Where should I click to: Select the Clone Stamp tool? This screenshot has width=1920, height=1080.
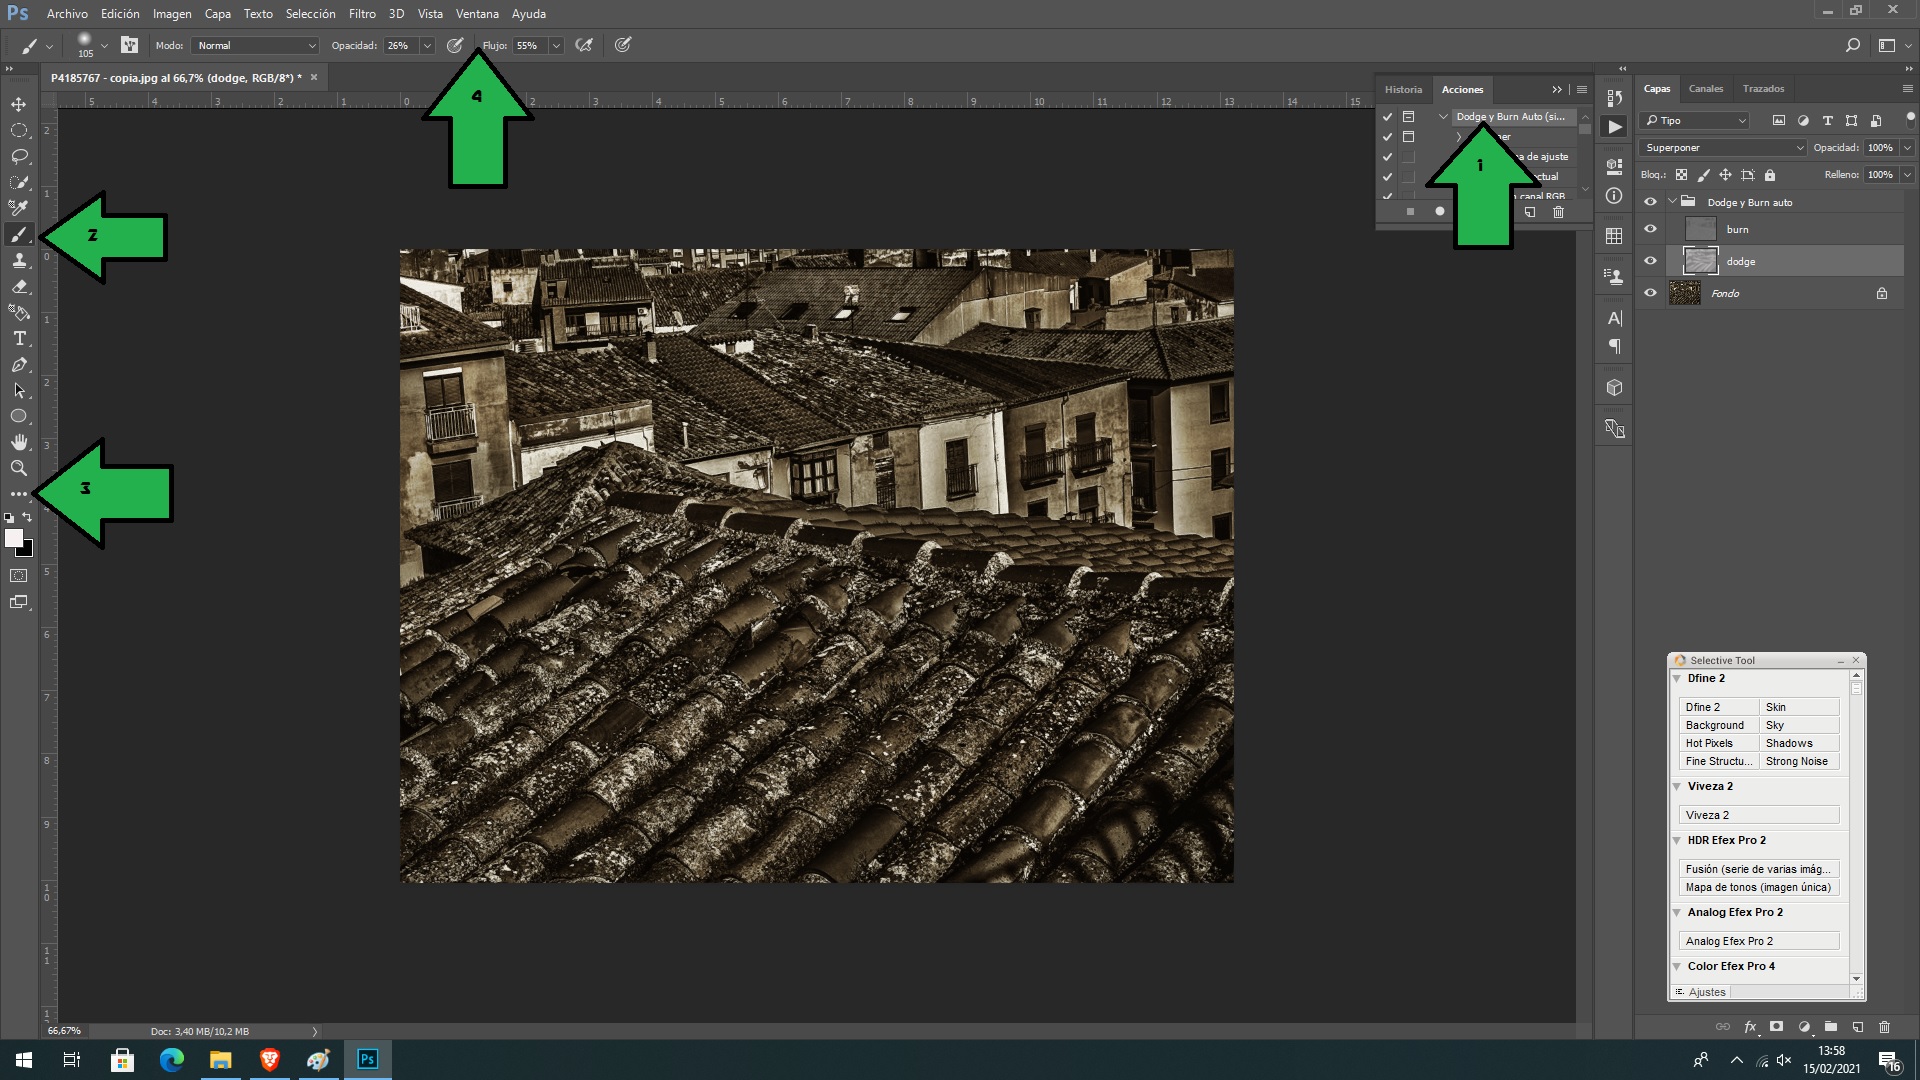coord(19,261)
